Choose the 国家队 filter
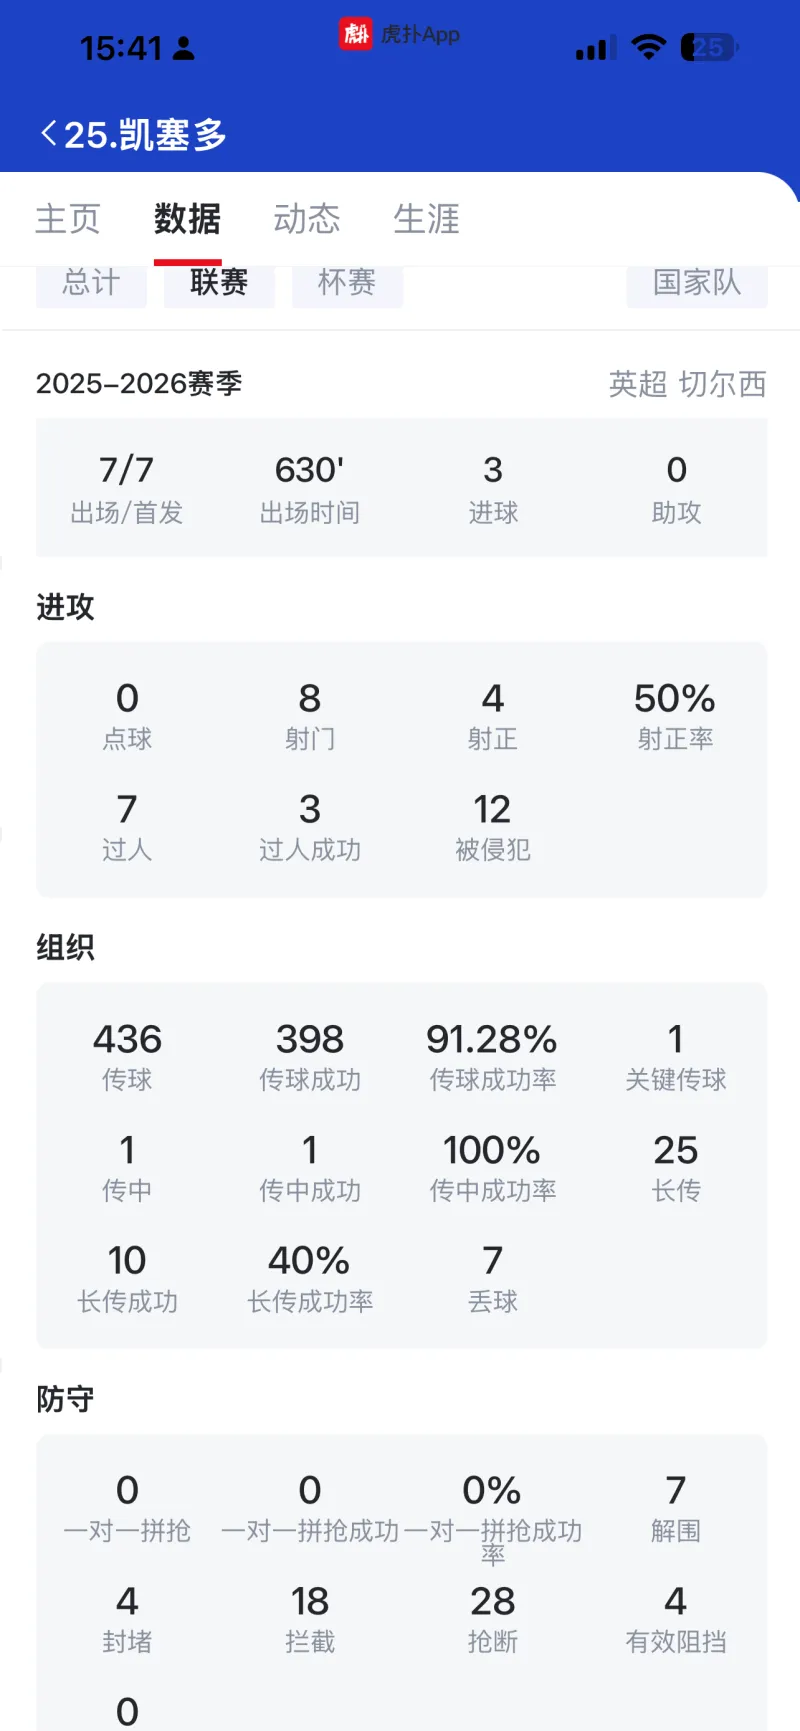 tap(697, 284)
